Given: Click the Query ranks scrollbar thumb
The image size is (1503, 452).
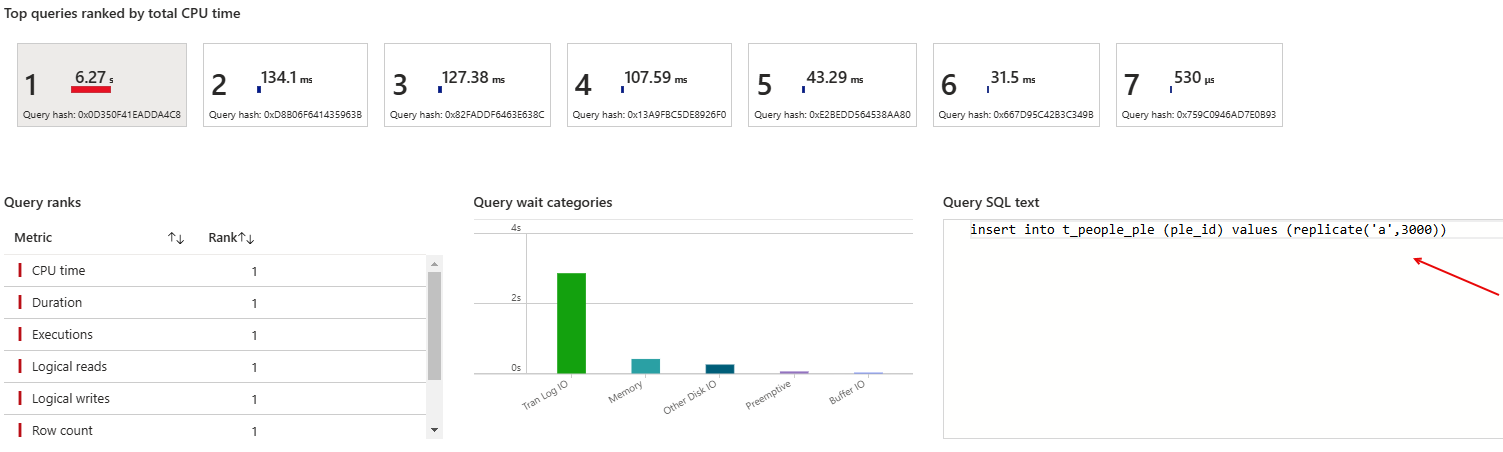Looking at the screenshot, I should (x=434, y=325).
